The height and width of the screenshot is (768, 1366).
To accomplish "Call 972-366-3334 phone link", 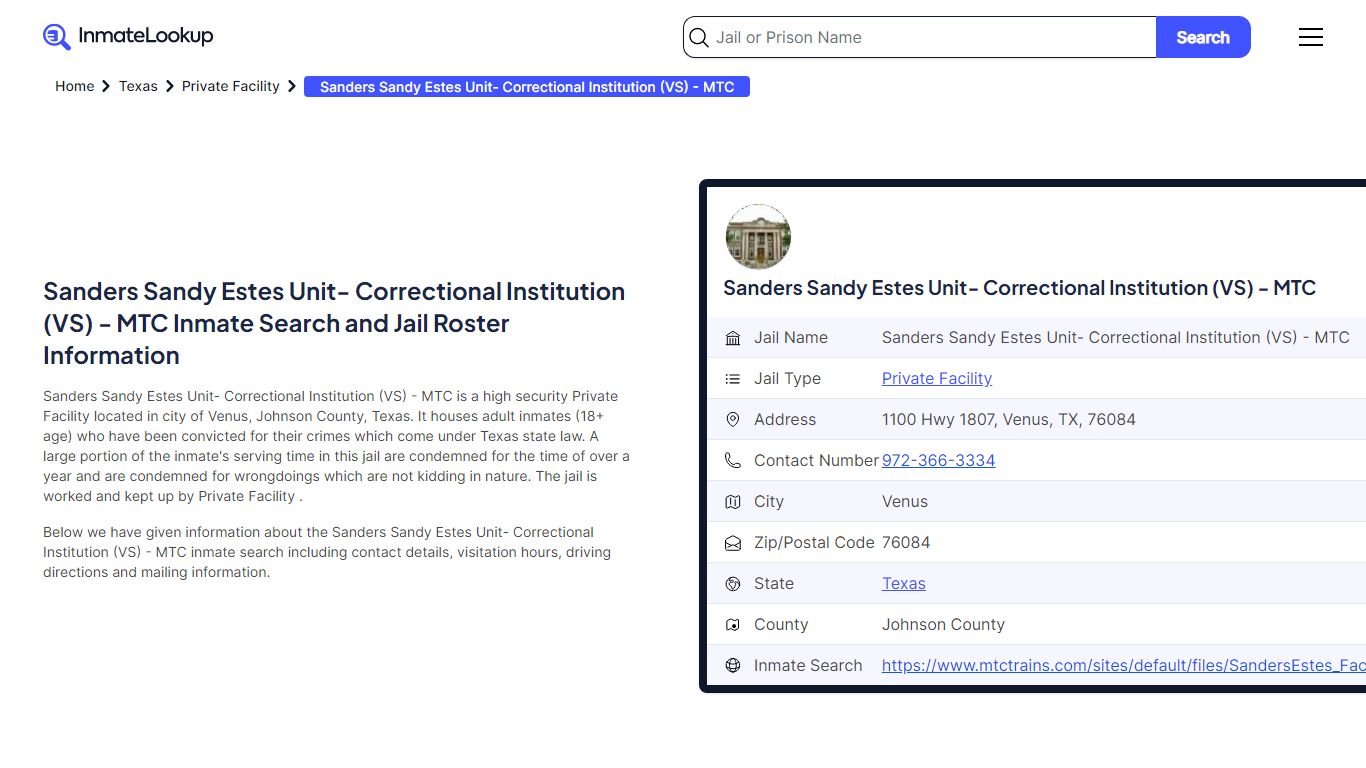I will [938, 461].
